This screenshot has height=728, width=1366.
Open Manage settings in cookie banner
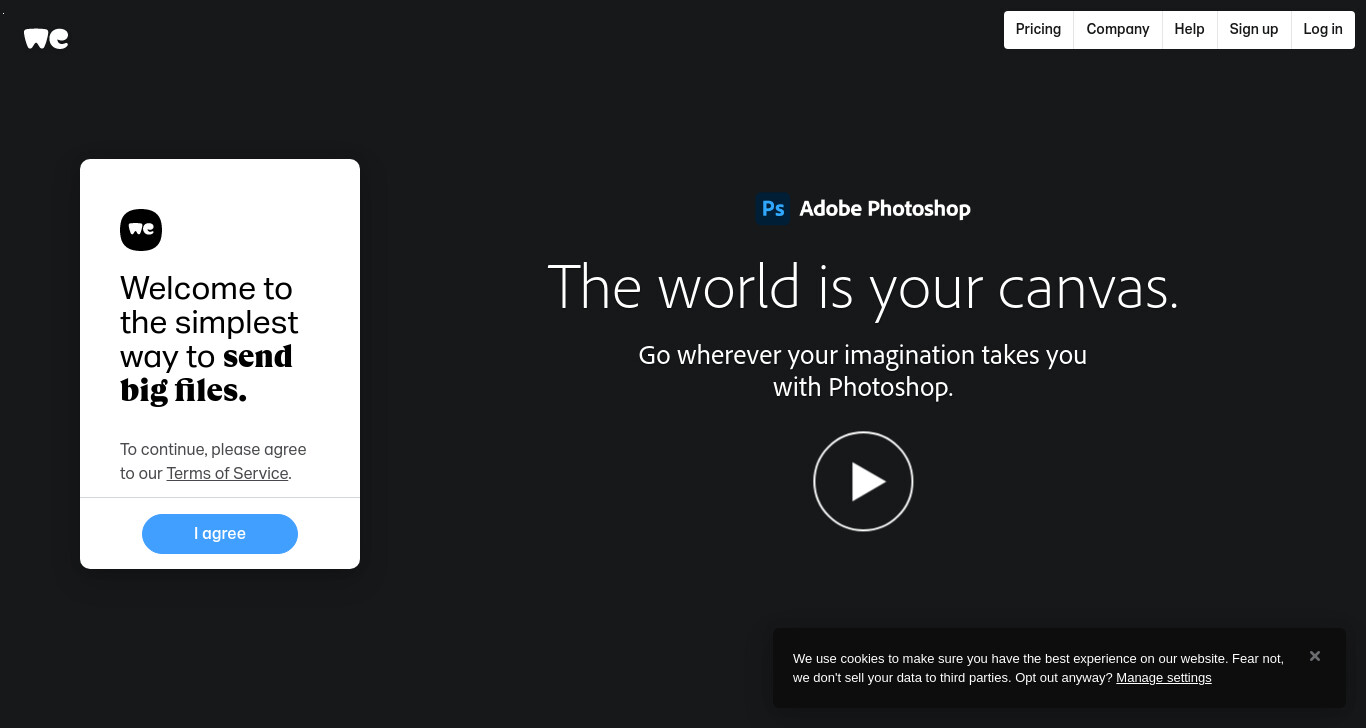1163,677
